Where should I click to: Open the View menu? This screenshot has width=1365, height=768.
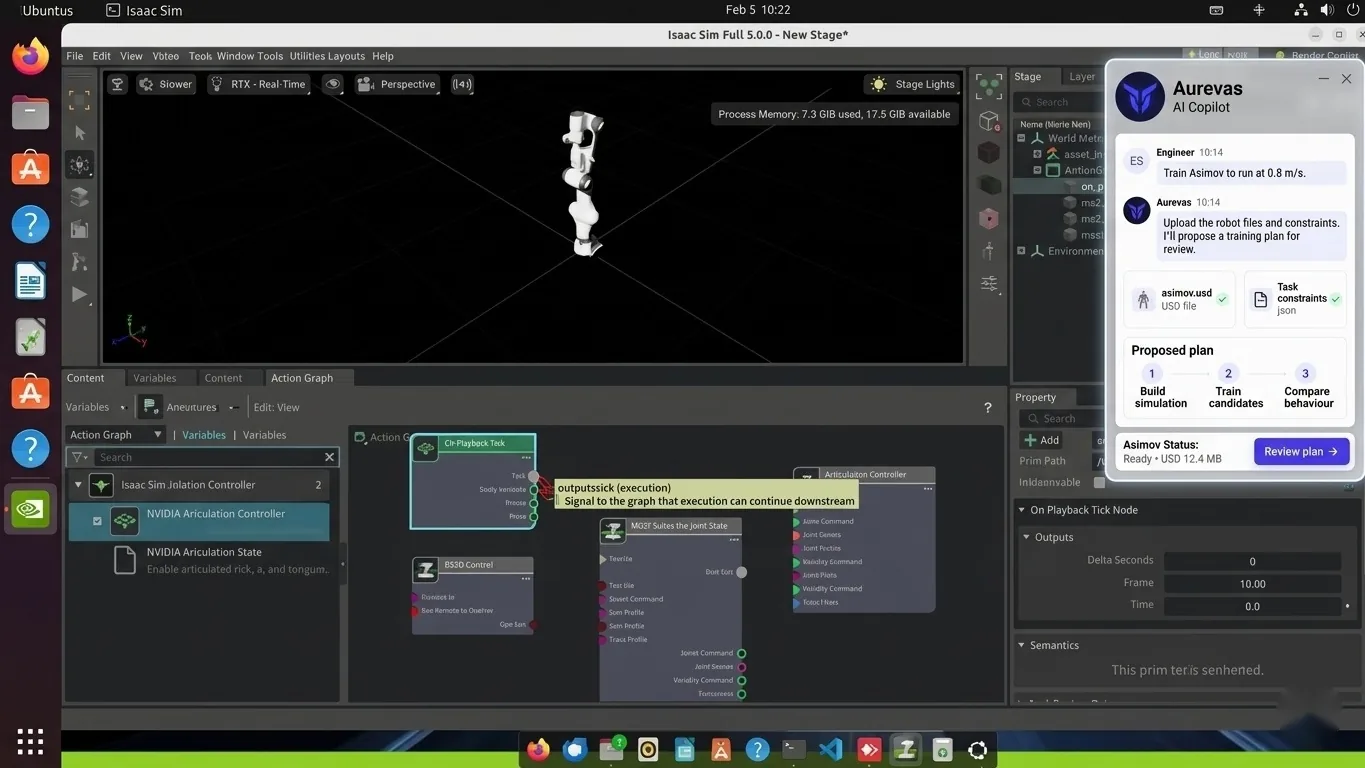click(131, 56)
